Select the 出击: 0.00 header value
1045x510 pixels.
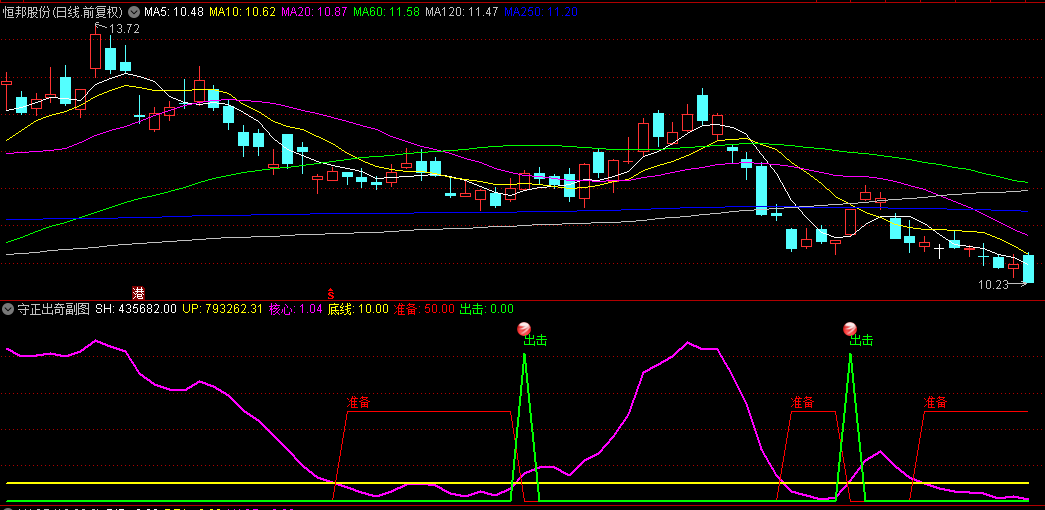point(487,309)
